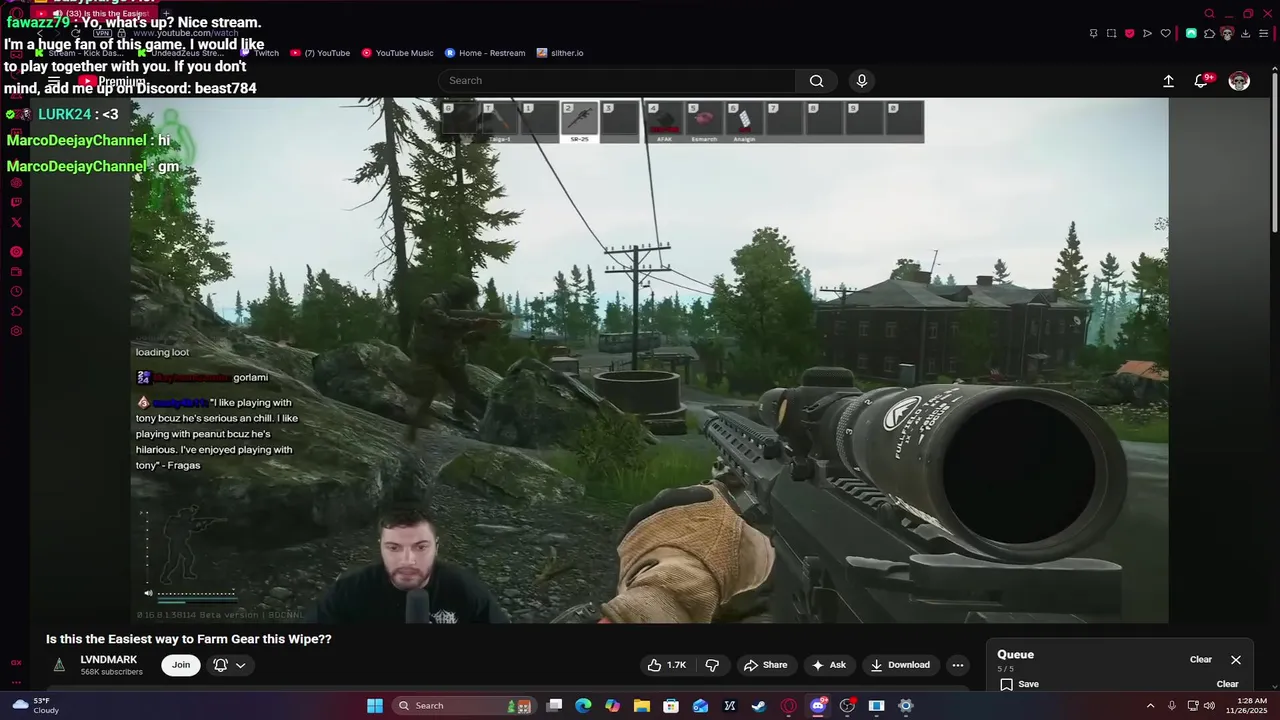Open Microsoft Store from taskbar
The height and width of the screenshot is (720, 1280).
pos(671,706)
